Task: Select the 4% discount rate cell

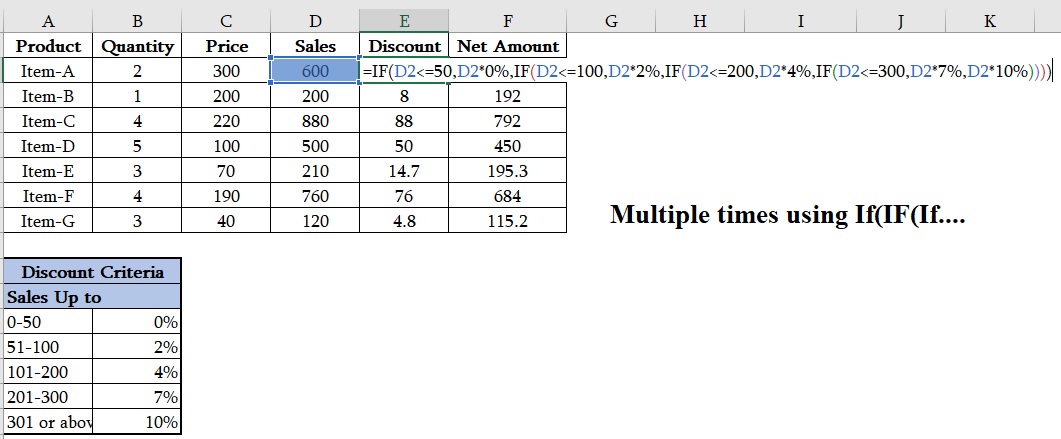Action: pos(137,372)
